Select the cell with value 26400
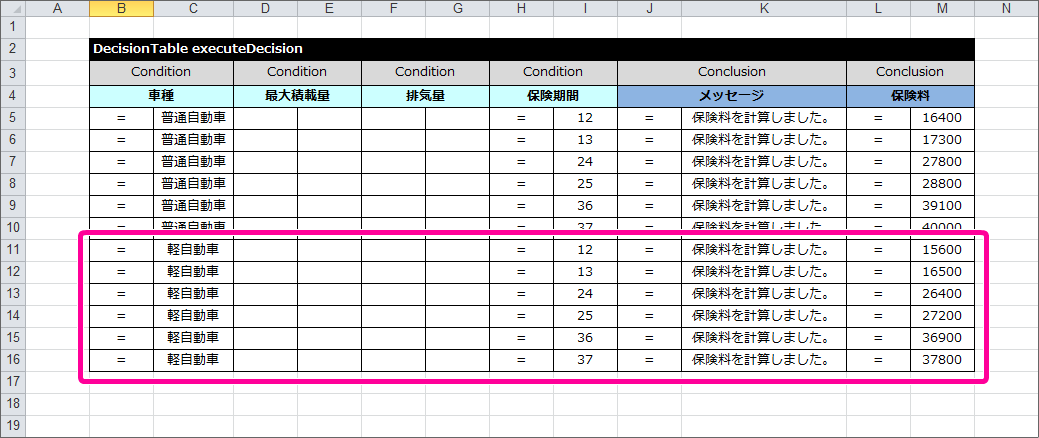The width and height of the screenshot is (1039, 438). coord(942,294)
